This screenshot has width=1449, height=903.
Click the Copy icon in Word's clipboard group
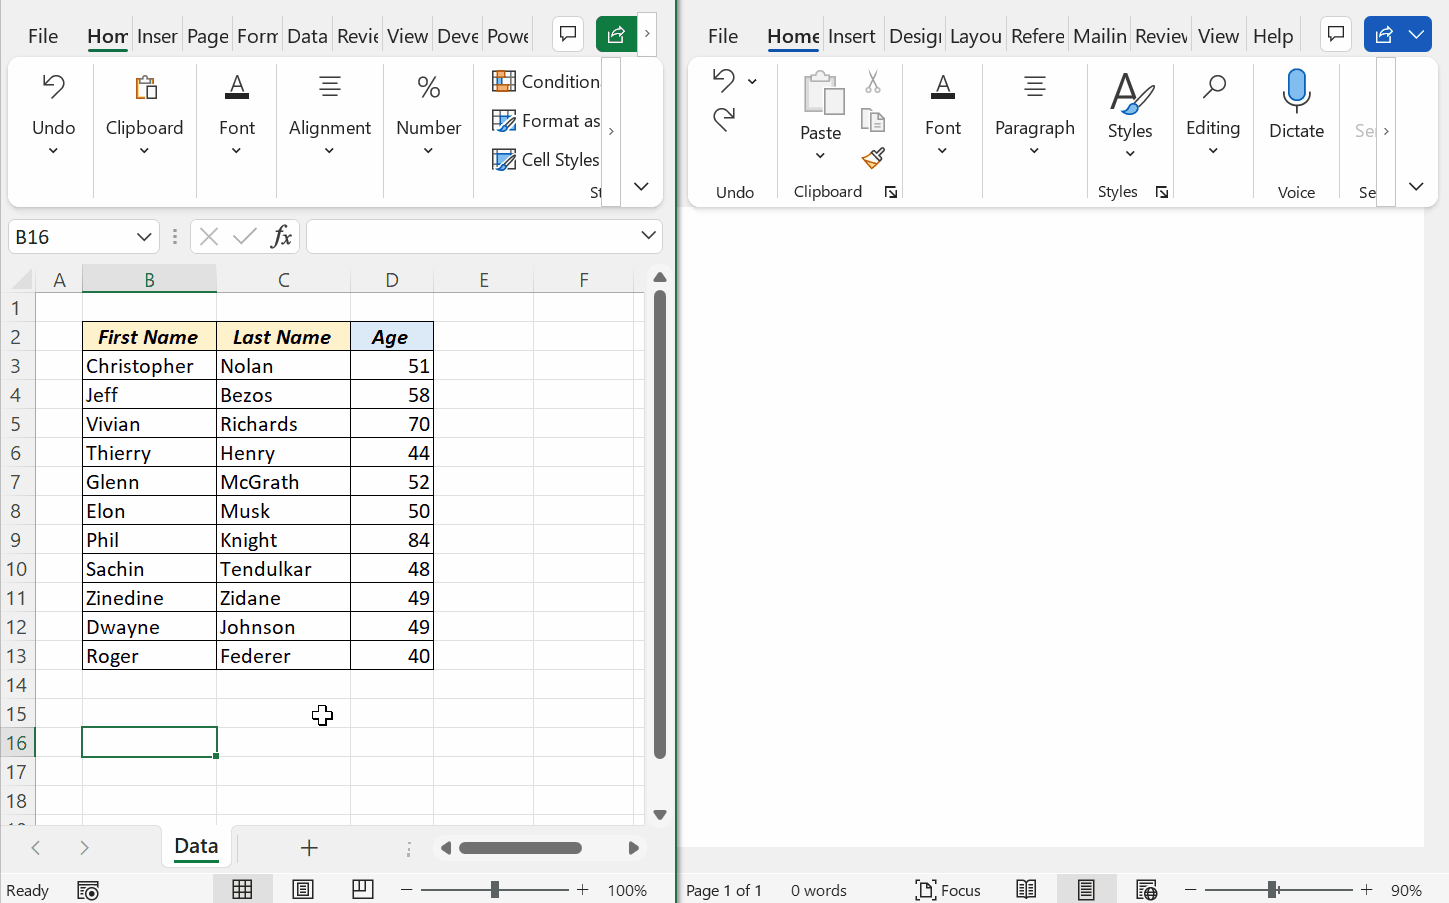(x=872, y=120)
